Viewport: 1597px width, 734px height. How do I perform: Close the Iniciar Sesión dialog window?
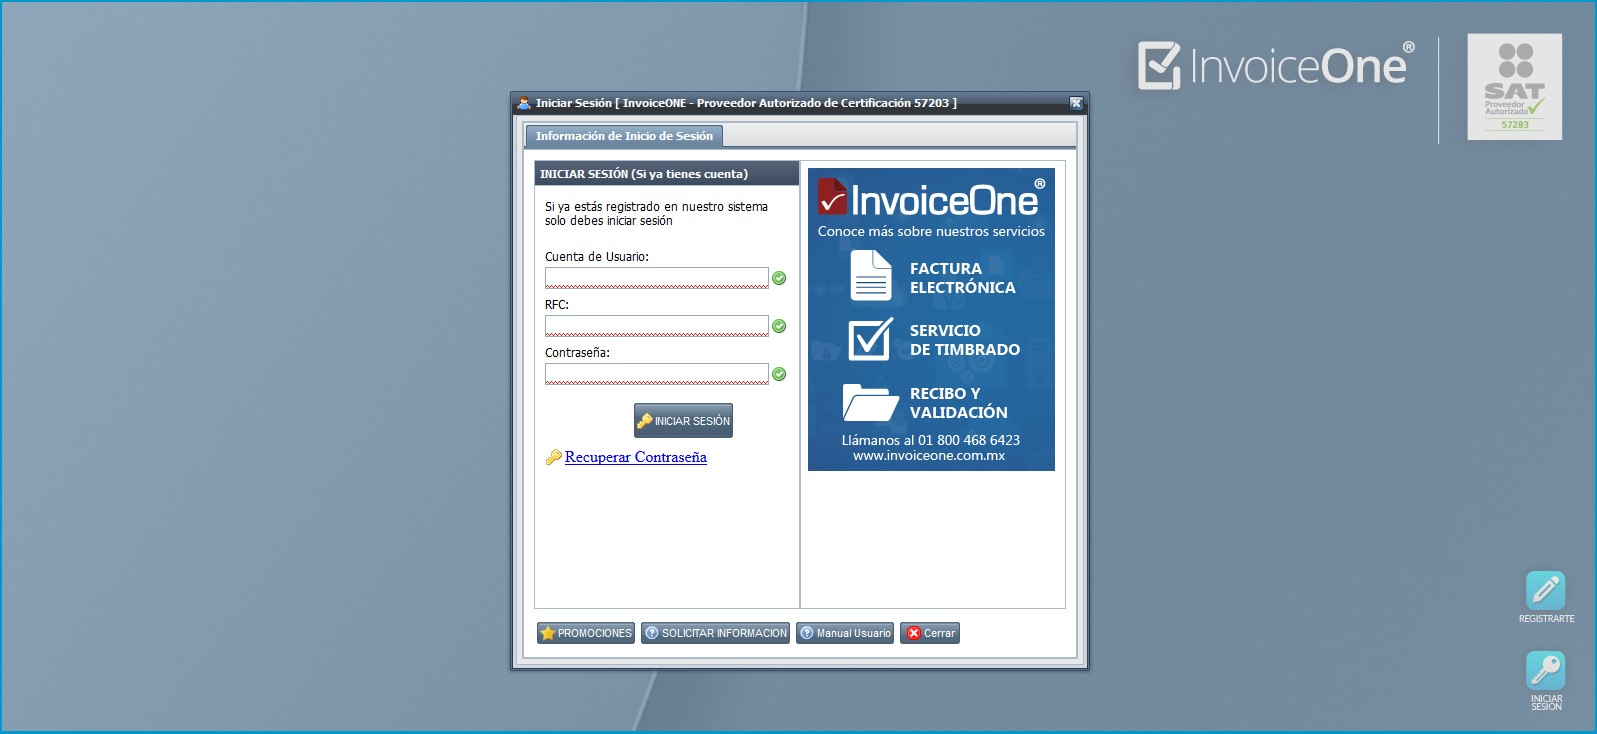click(1076, 103)
